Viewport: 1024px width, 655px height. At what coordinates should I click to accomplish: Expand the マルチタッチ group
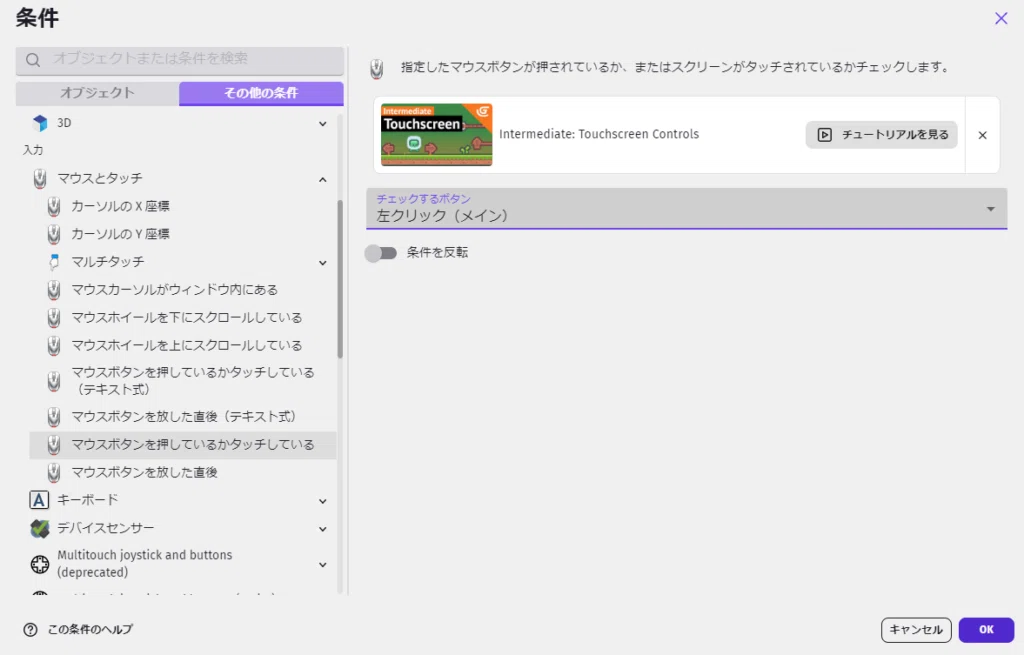tap(323, 263)
